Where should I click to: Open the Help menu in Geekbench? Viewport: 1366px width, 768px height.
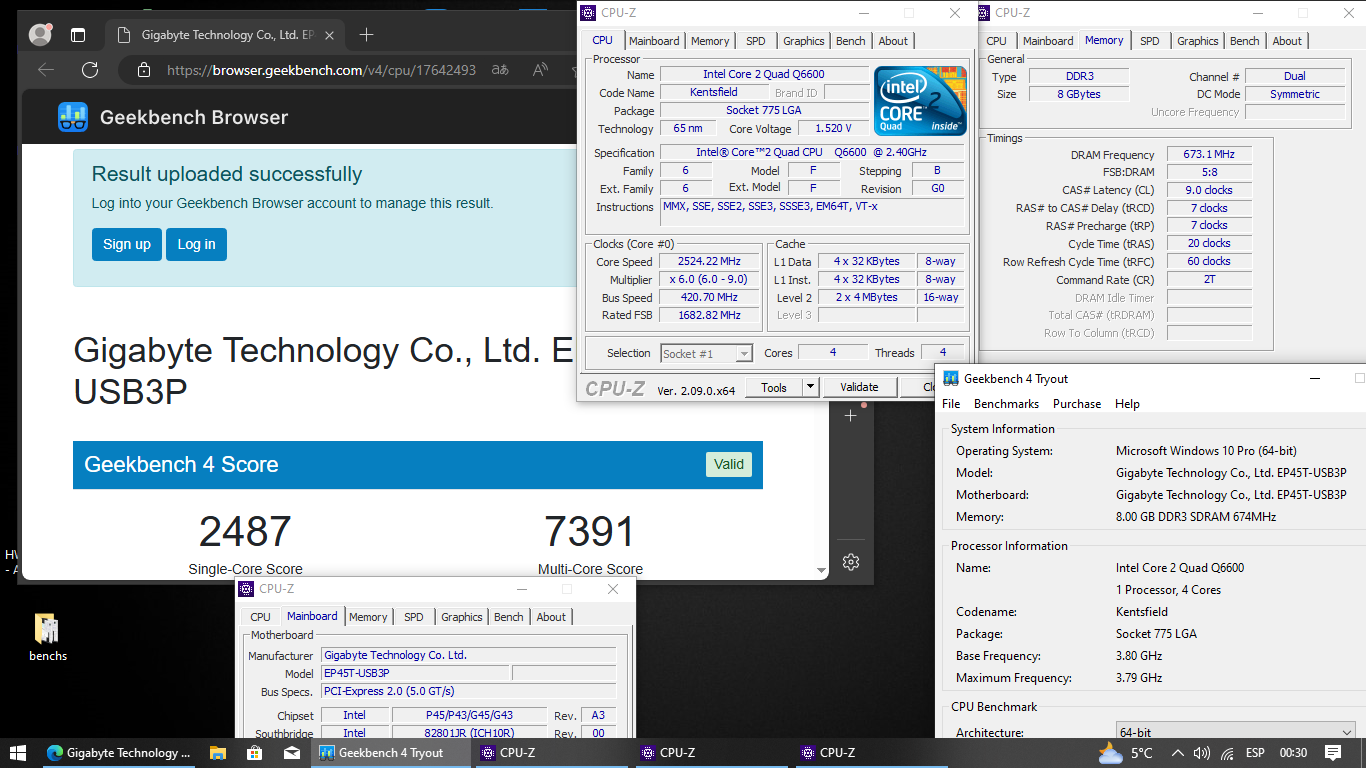[x=1127, y=404]
